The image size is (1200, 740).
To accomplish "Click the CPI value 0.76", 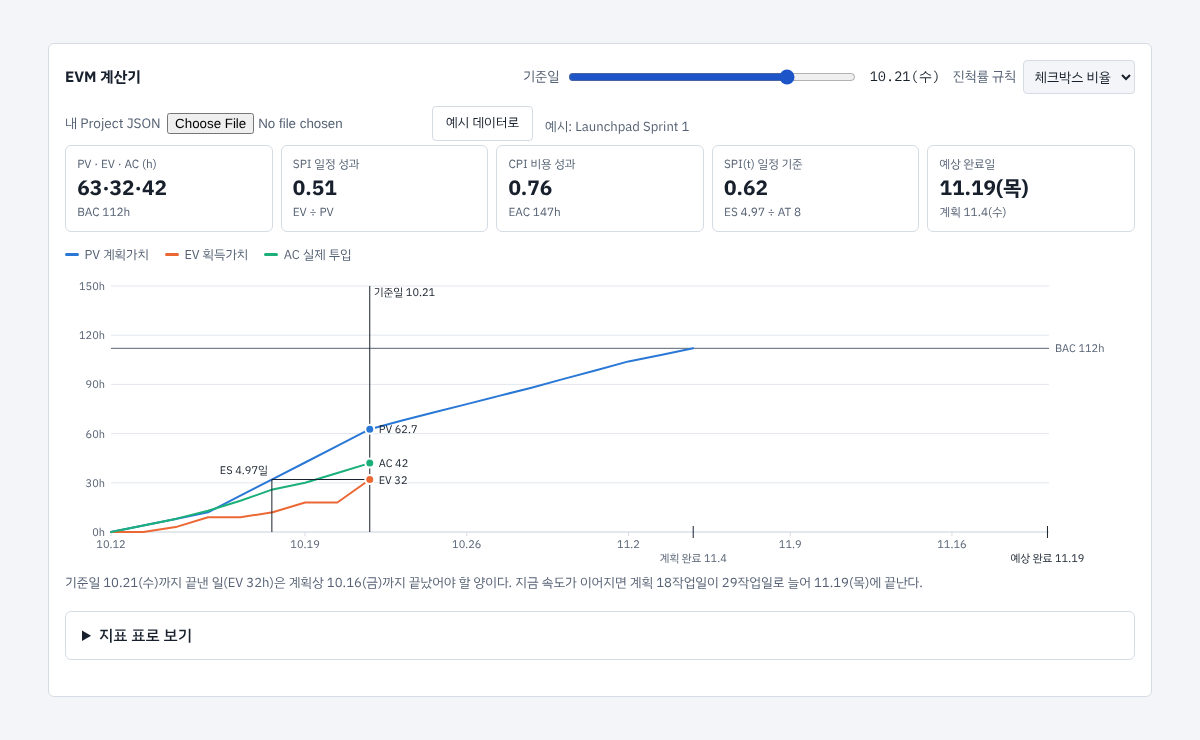I will point(530,188).
